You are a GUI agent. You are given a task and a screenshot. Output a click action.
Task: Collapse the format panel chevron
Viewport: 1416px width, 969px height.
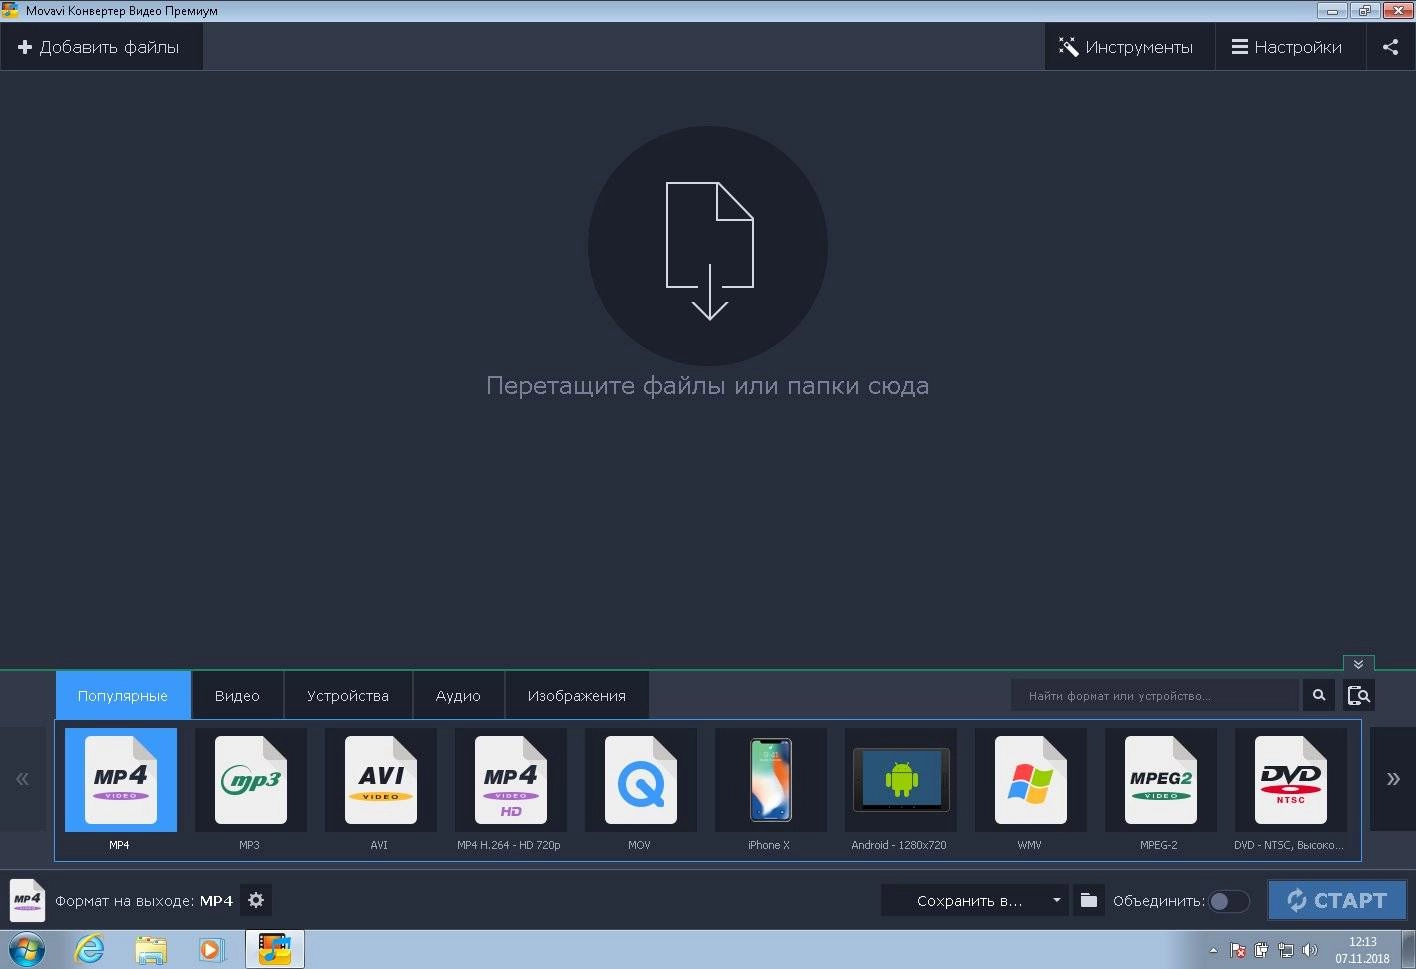coord(1358,663)
